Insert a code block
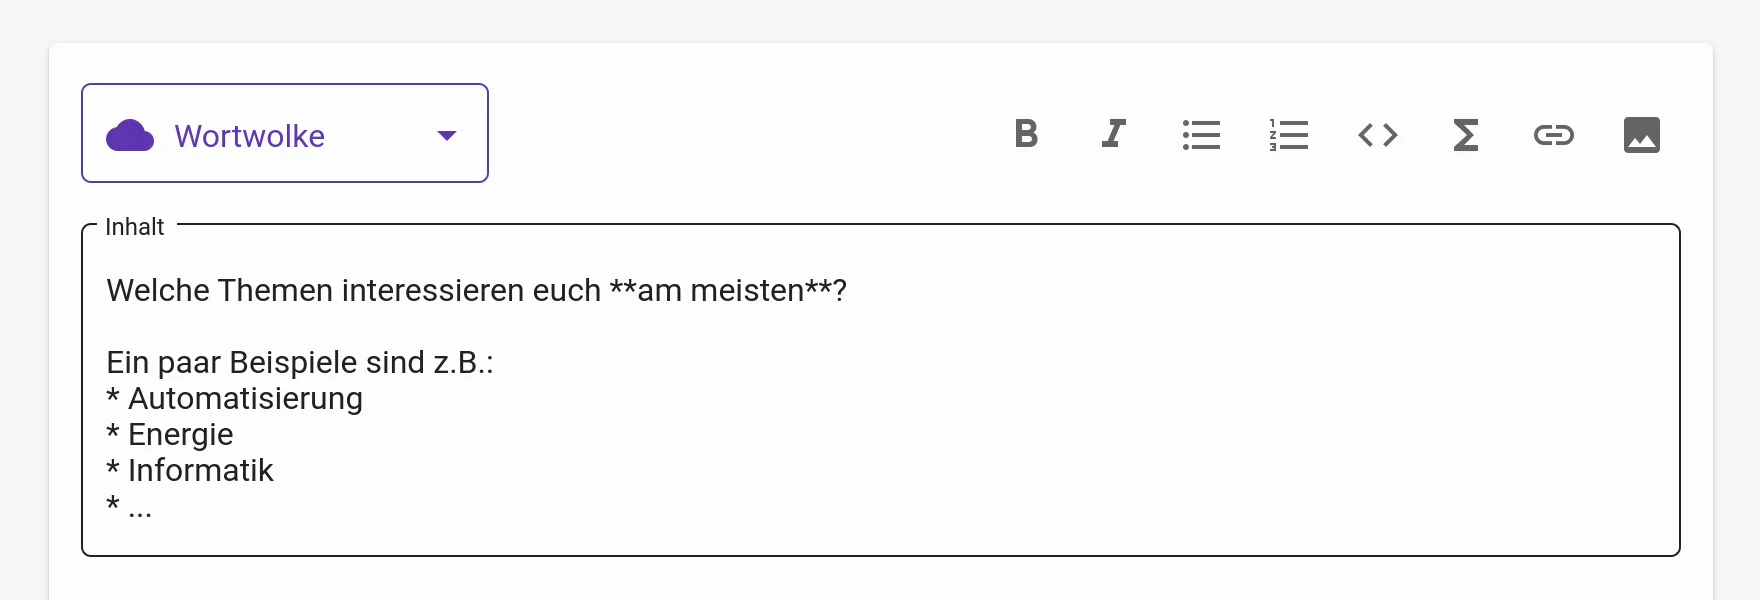Screen dimensions: 1760x600 click(1377, 134)
